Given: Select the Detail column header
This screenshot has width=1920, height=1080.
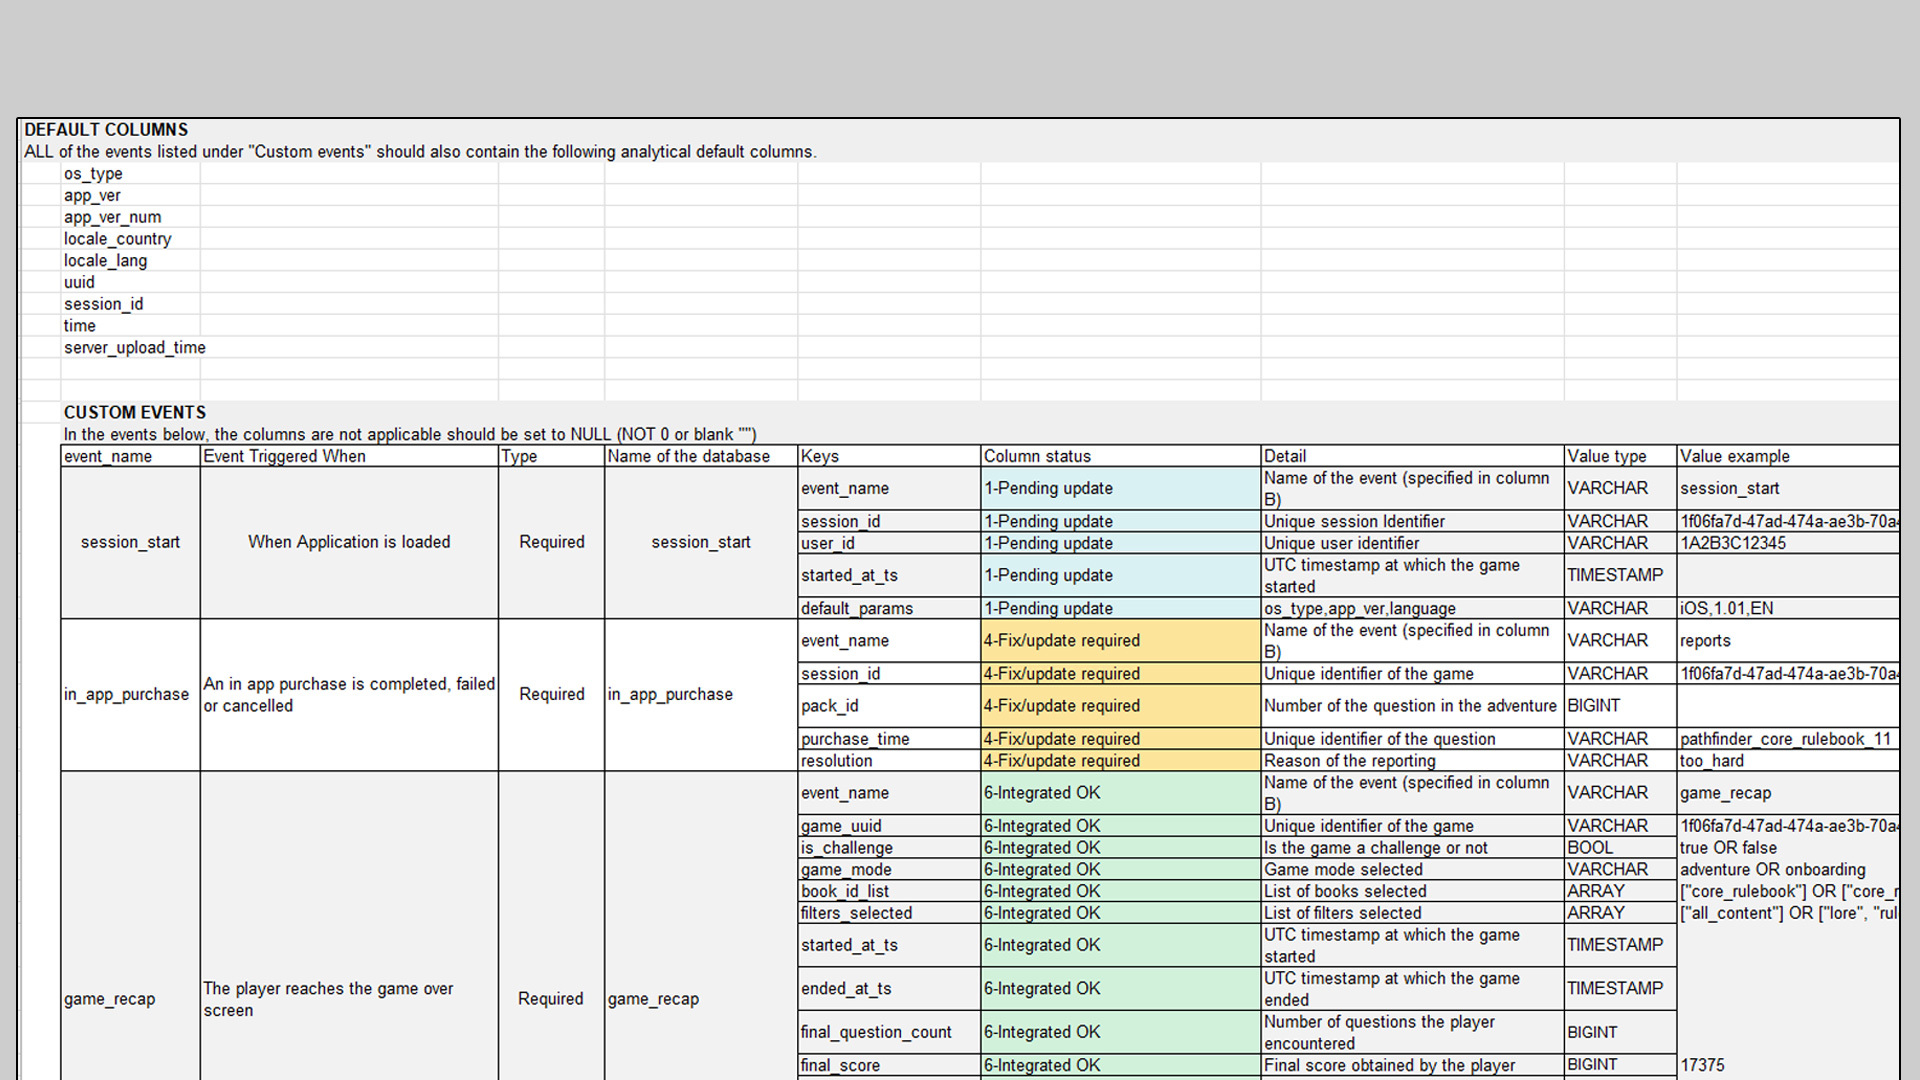Looking at the screenshot, I should click(x=1412, y=456).
